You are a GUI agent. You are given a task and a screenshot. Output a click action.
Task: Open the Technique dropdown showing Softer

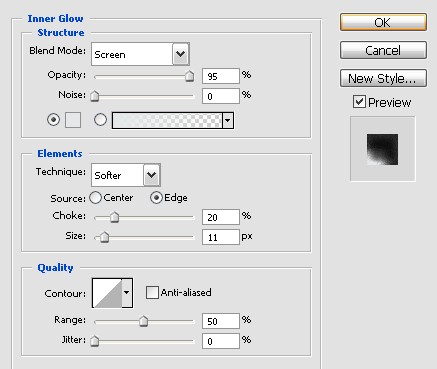point(126,175)
